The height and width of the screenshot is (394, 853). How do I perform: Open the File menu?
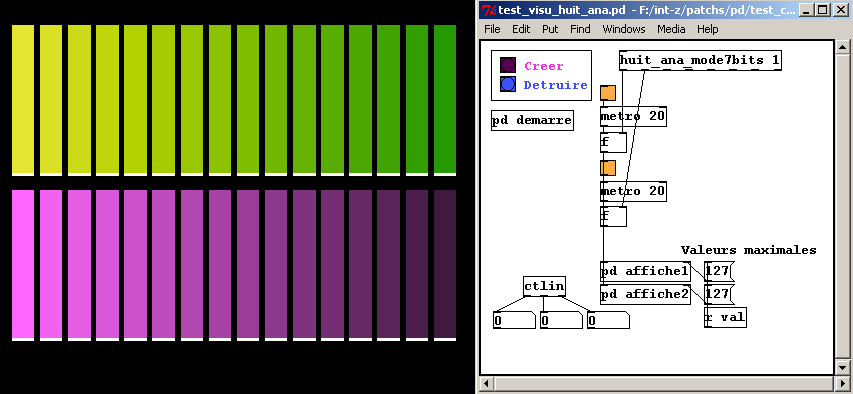coord(492,29)
